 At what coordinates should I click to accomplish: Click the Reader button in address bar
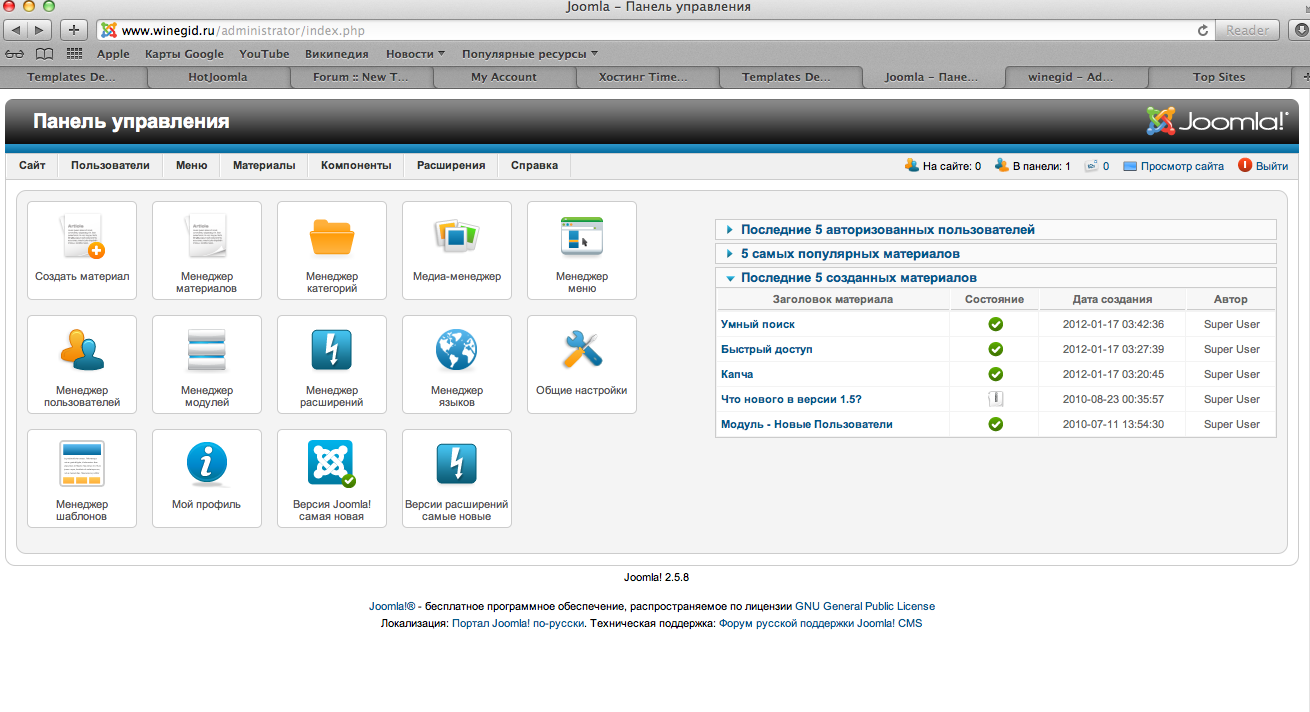pos(1247,30)
